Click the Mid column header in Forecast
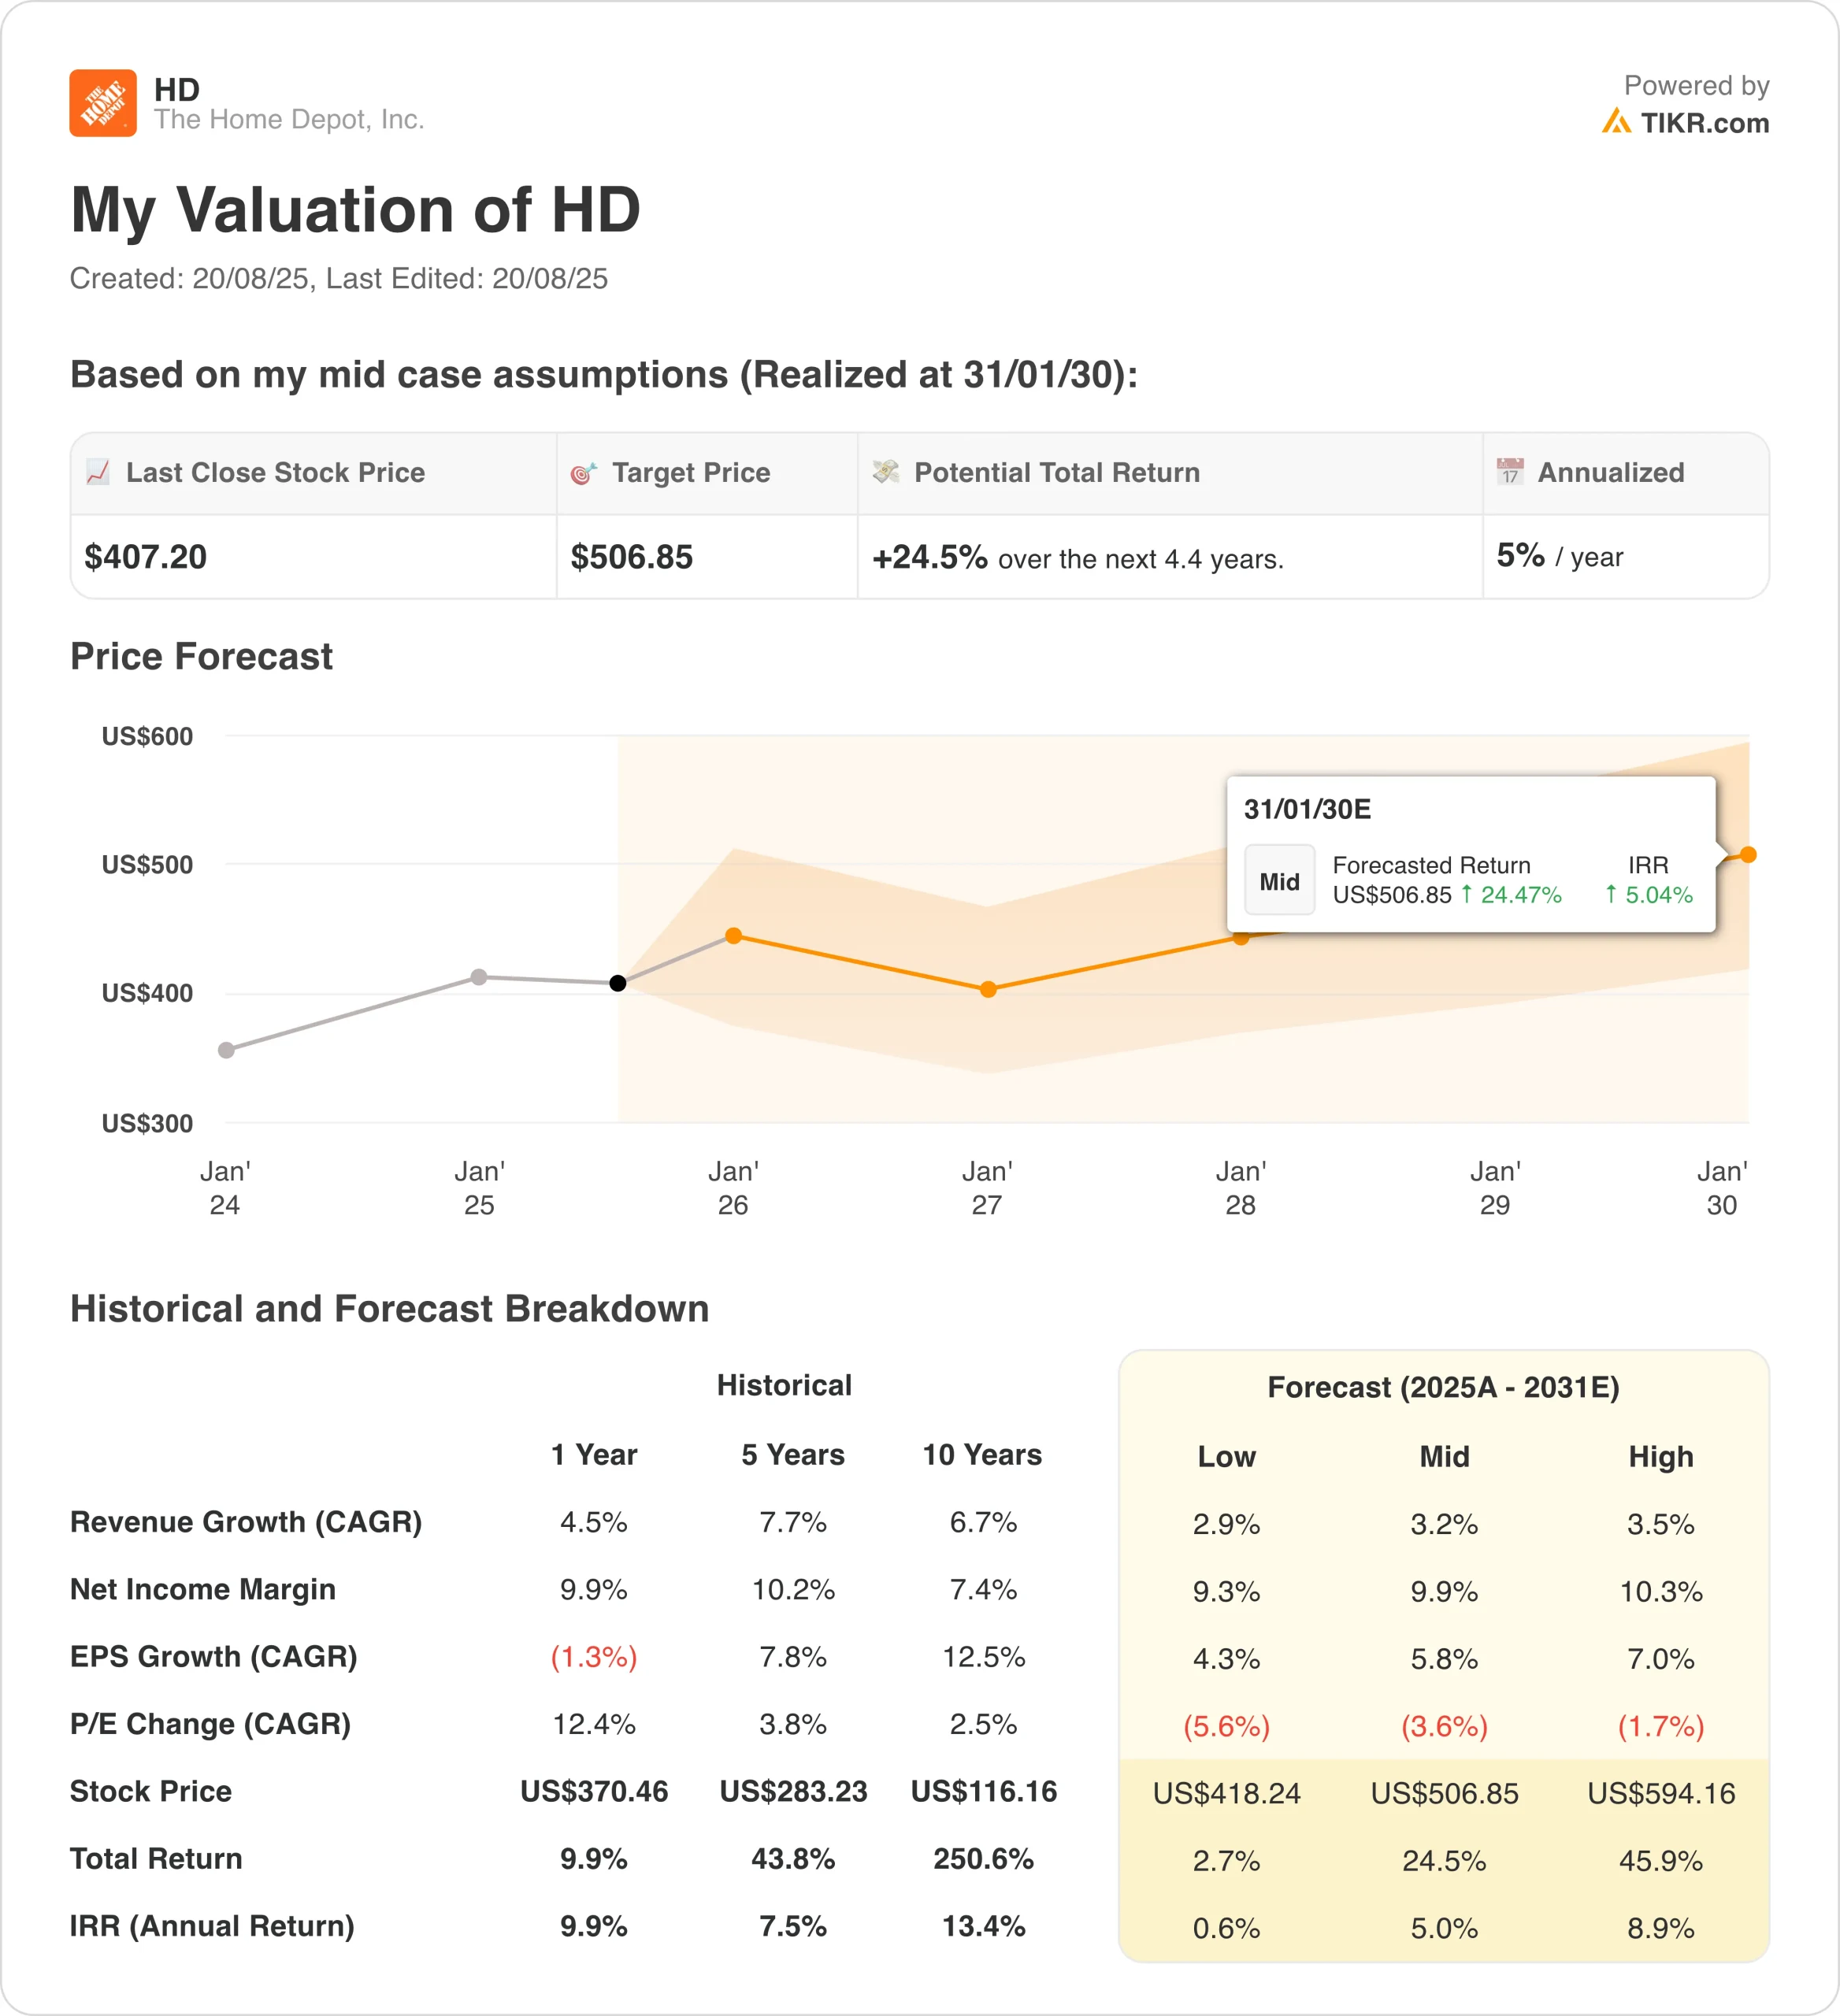The width and height of the screenshot is (1840, 2016). point(1444,1457)
